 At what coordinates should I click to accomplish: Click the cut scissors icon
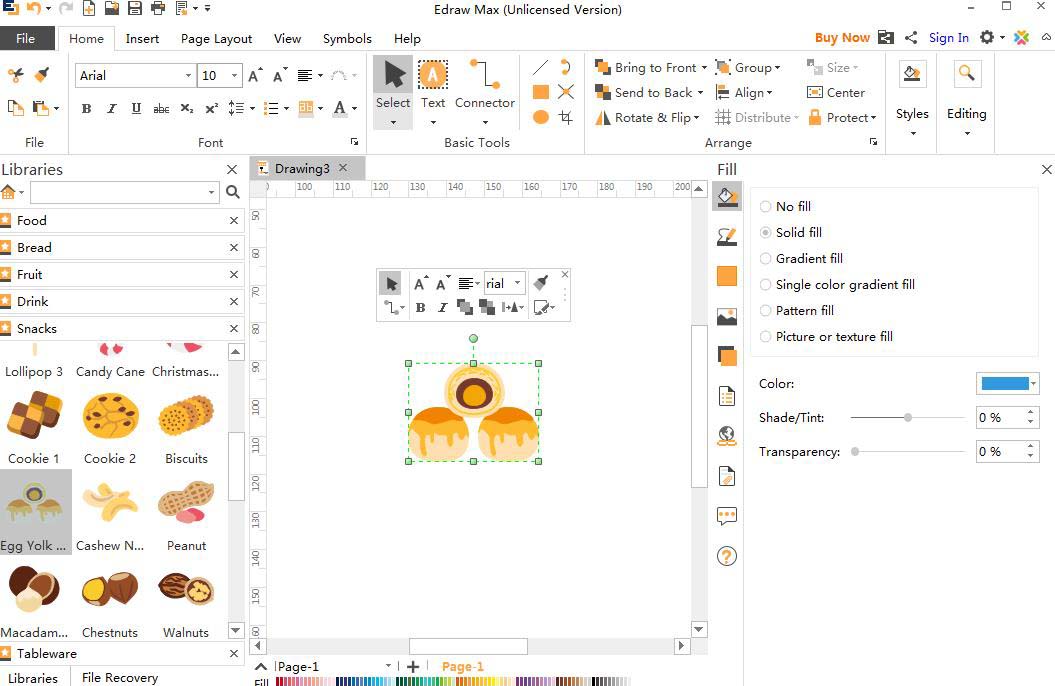tap(15, 75)
